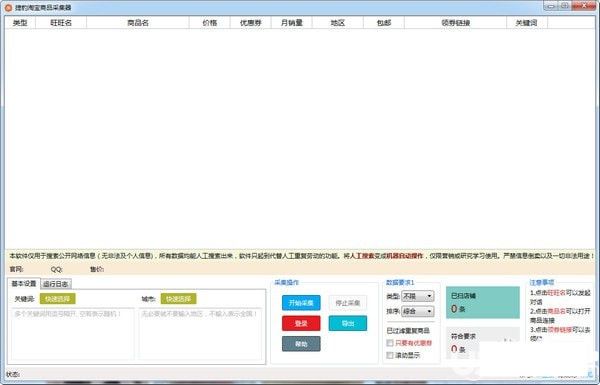Click the 领券链接 column header

coord(455,23)
